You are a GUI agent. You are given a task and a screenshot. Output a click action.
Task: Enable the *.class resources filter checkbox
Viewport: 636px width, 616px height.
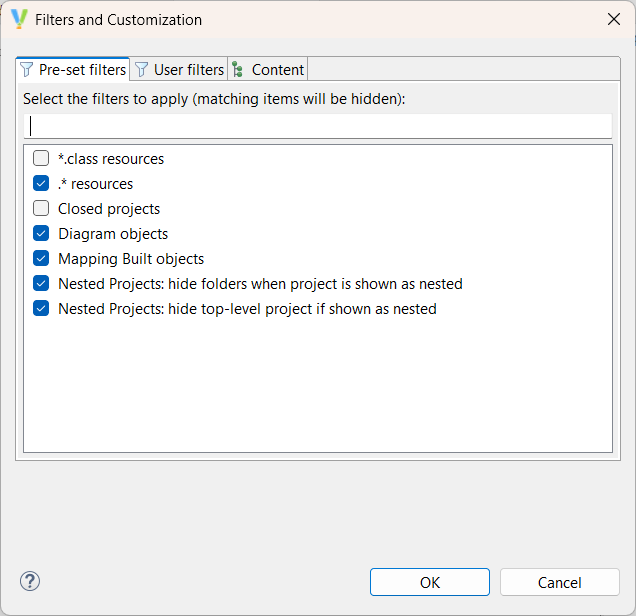click(x=41, y=158)
